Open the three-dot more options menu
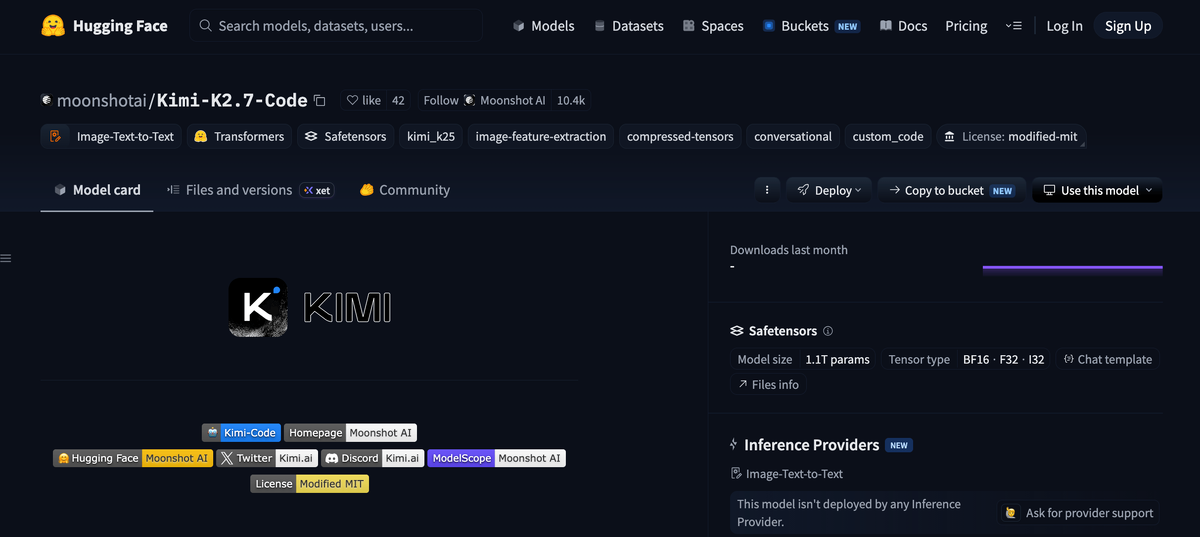This screenshot has height=537, width=1200. coord(767,190)
